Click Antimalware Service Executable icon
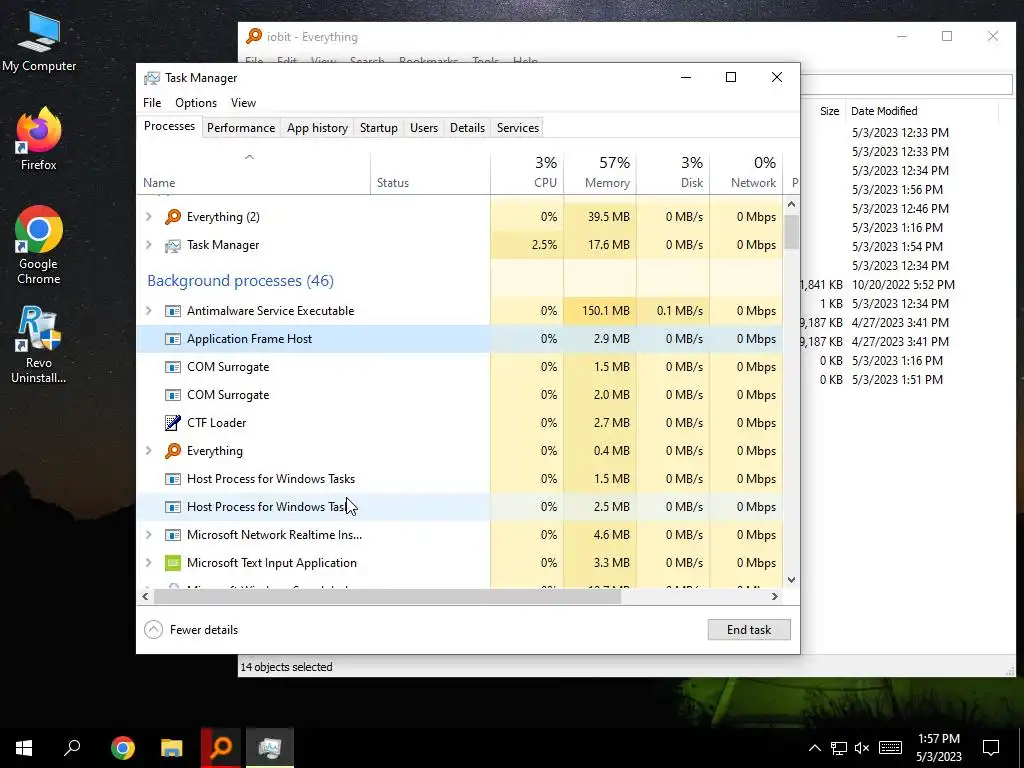 172,312
